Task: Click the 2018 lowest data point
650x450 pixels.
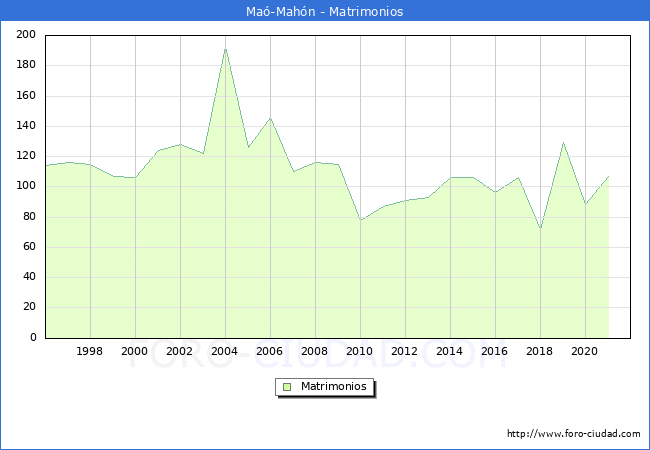Action: point(541,228)
